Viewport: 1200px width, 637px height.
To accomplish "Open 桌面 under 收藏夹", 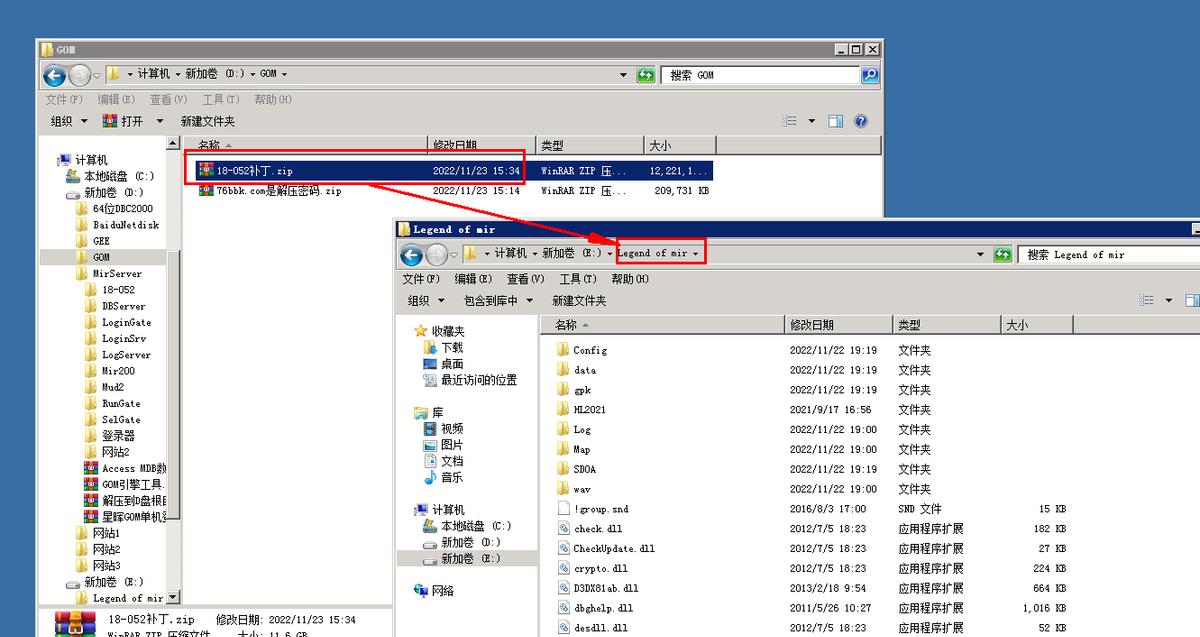I will pyautogui.click(x=441, y=364).
